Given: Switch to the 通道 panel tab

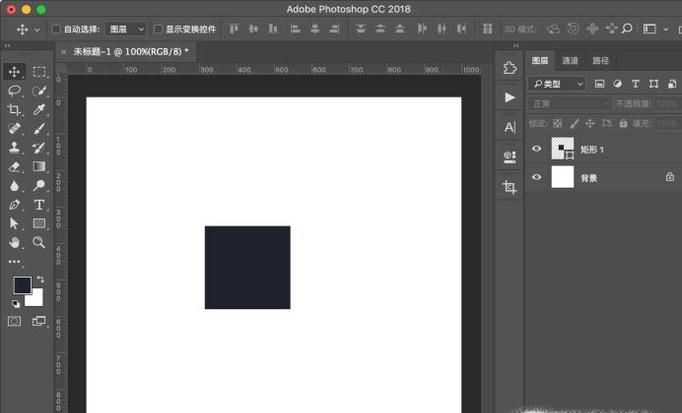Looking at the screenshot, I should click(x=570, y=60).
